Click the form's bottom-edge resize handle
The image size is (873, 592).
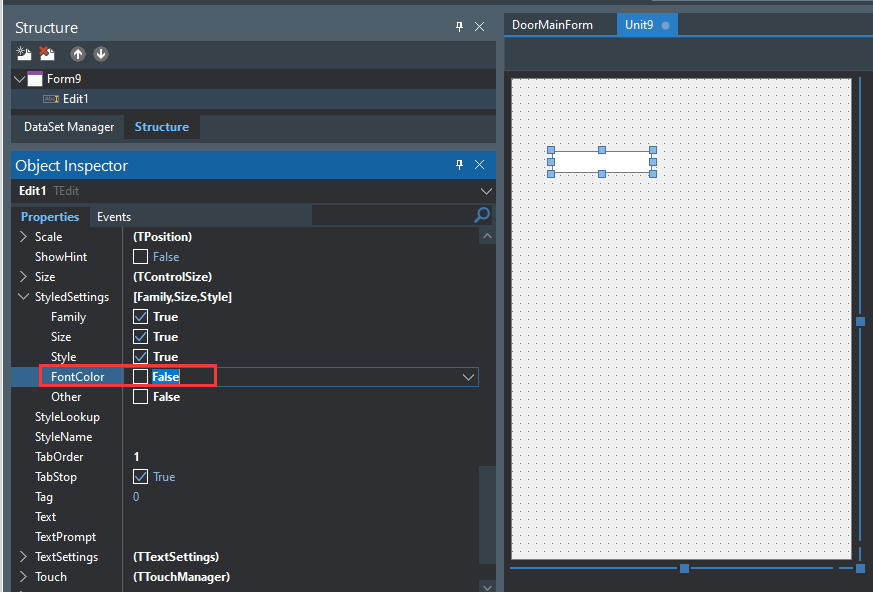pyautogui.click(x=685, y=569)
